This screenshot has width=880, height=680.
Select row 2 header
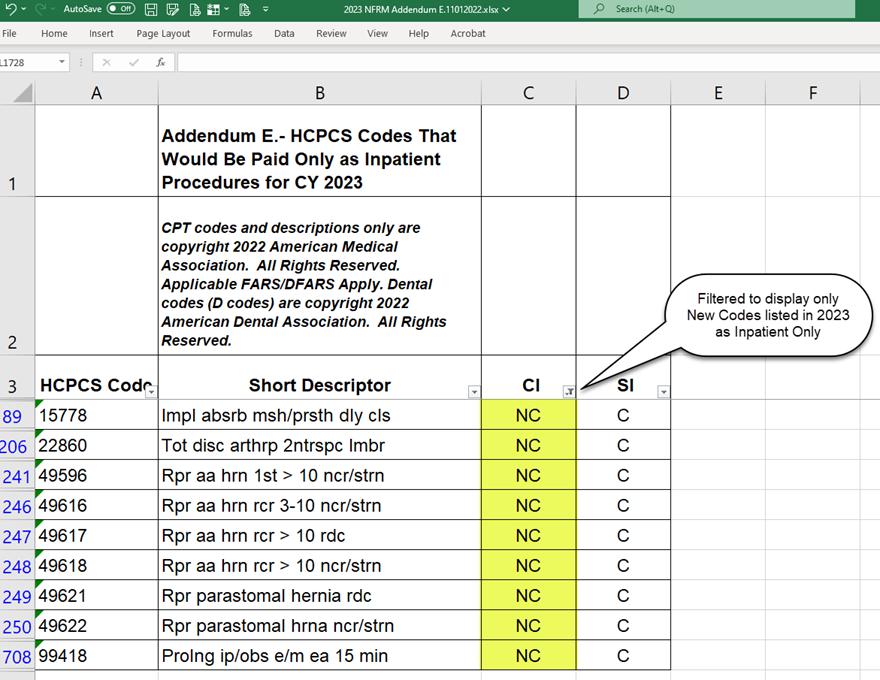[17, 275]
